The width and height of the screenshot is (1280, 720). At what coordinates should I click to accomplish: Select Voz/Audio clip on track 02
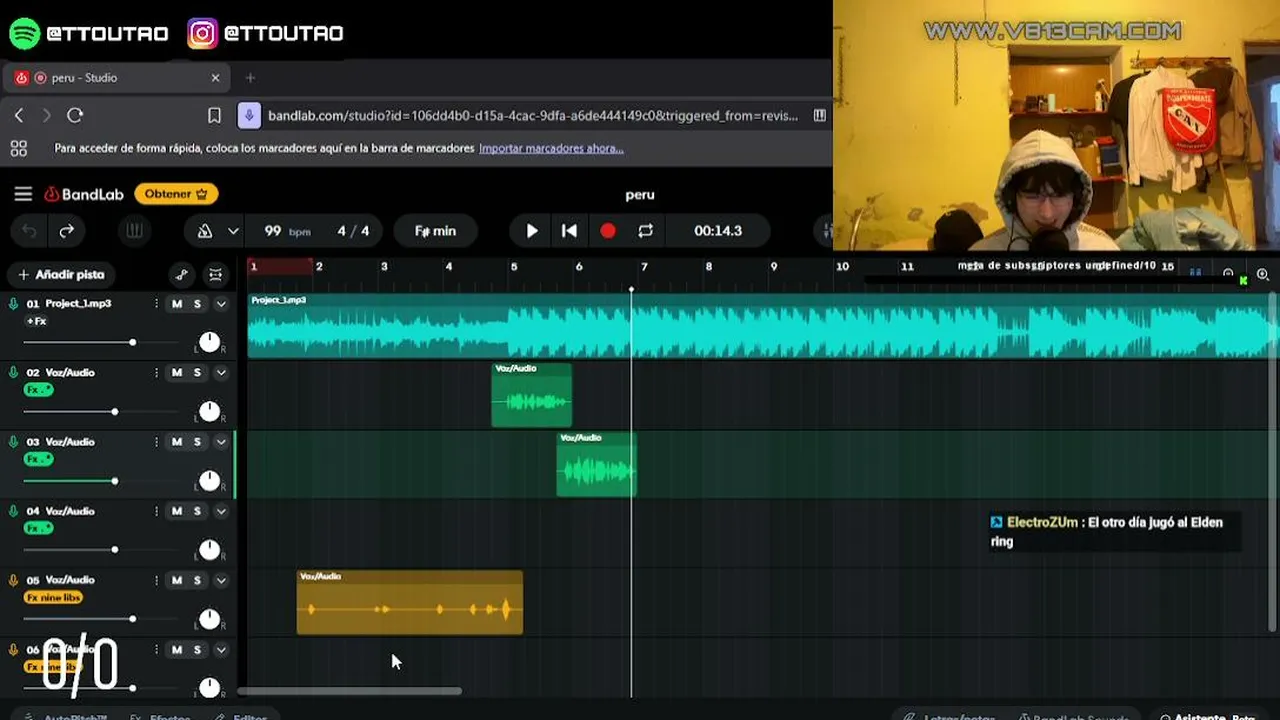click(532, 395)
